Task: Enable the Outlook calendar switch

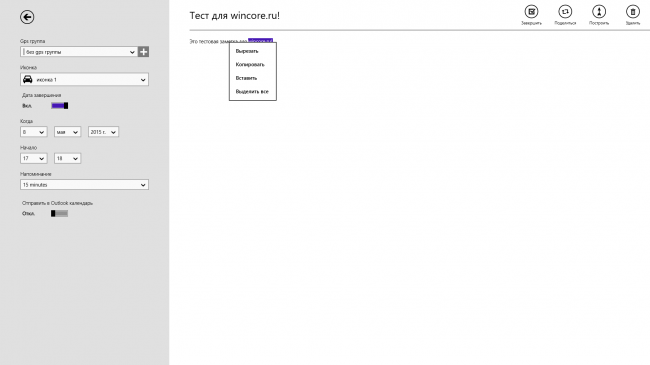Action: pyautogui.click(x=59, y=213)
